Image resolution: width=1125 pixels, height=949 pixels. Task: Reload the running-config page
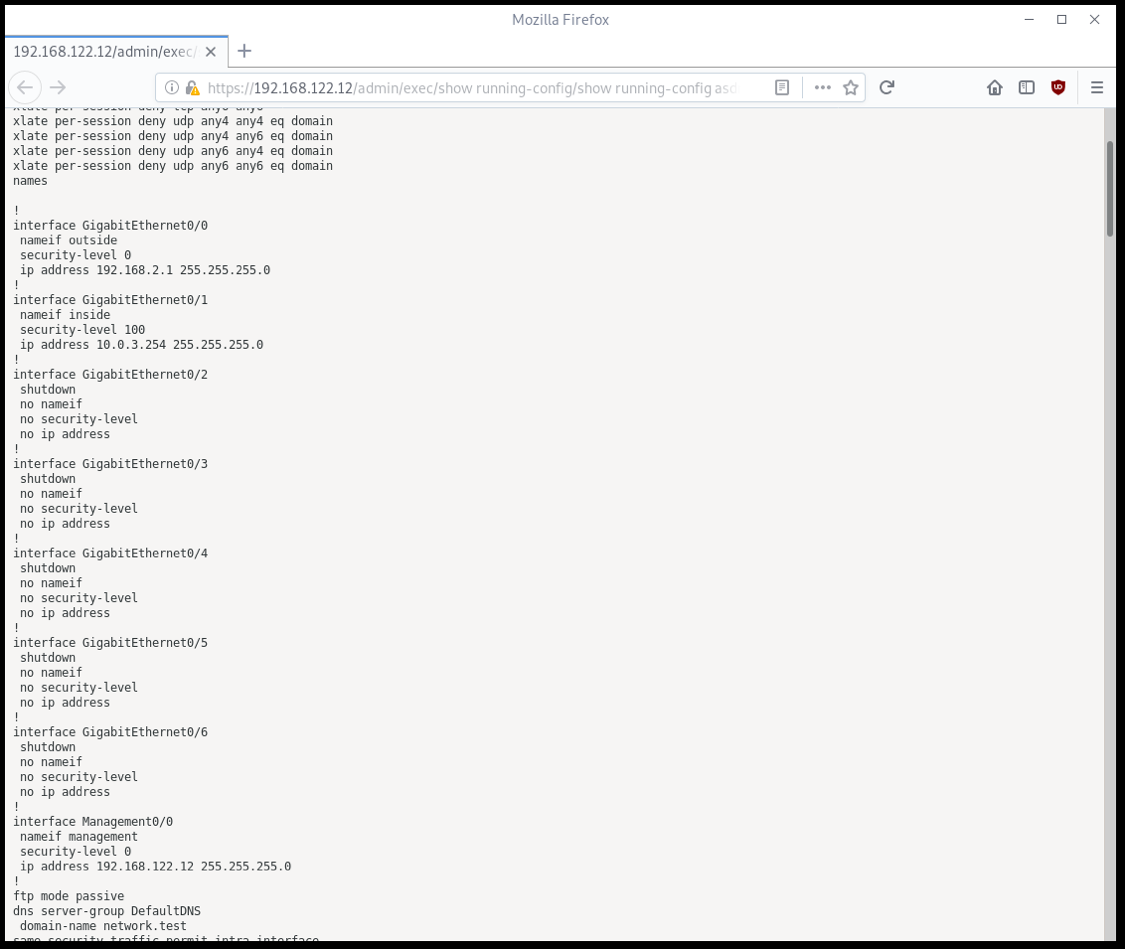(x=886, y=87)
